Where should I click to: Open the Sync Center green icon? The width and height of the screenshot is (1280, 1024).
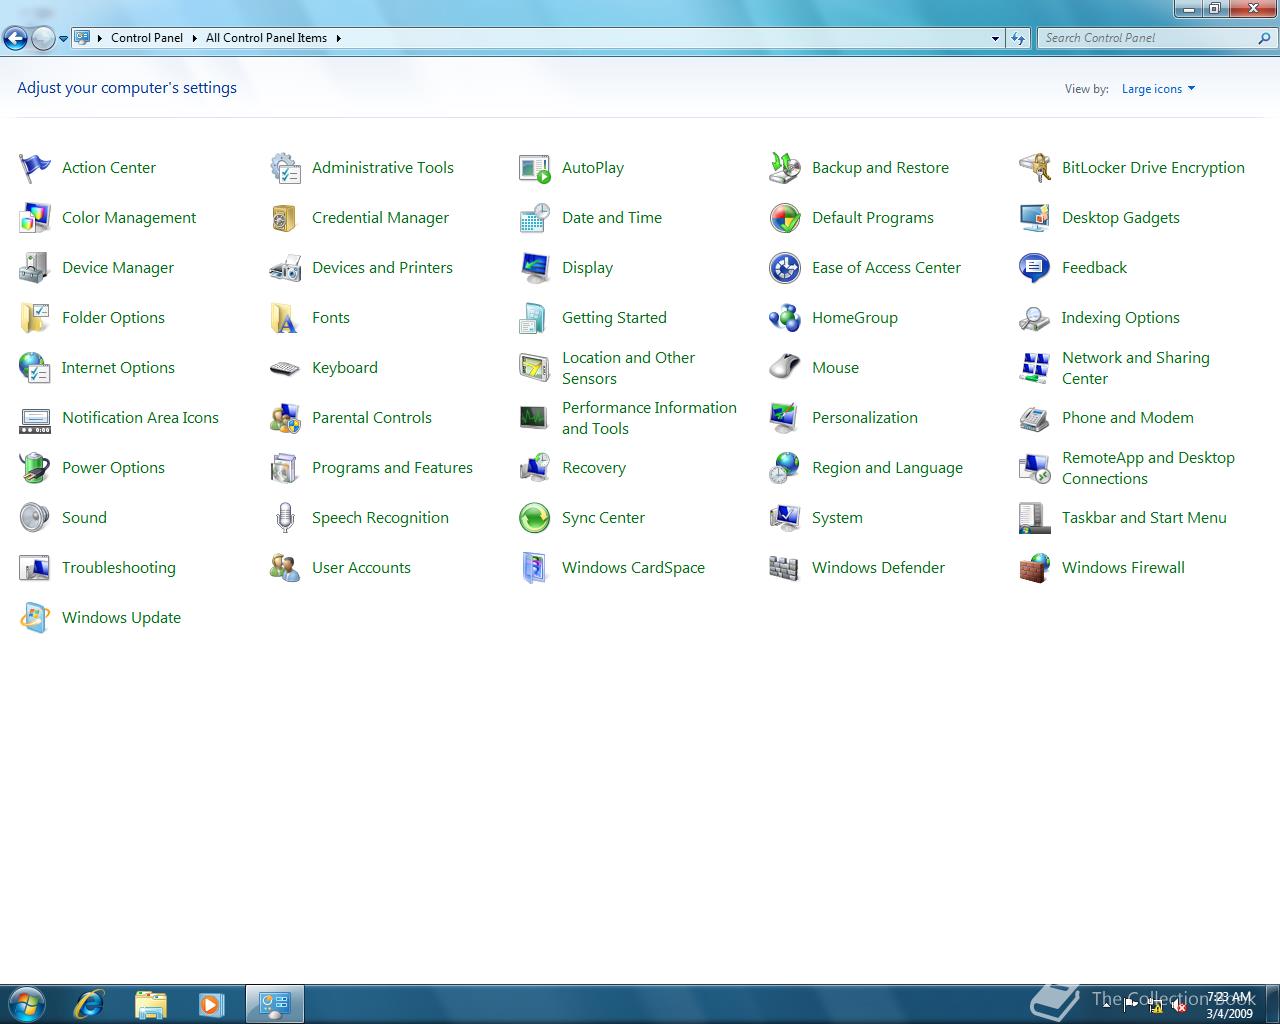click(535, 518)
